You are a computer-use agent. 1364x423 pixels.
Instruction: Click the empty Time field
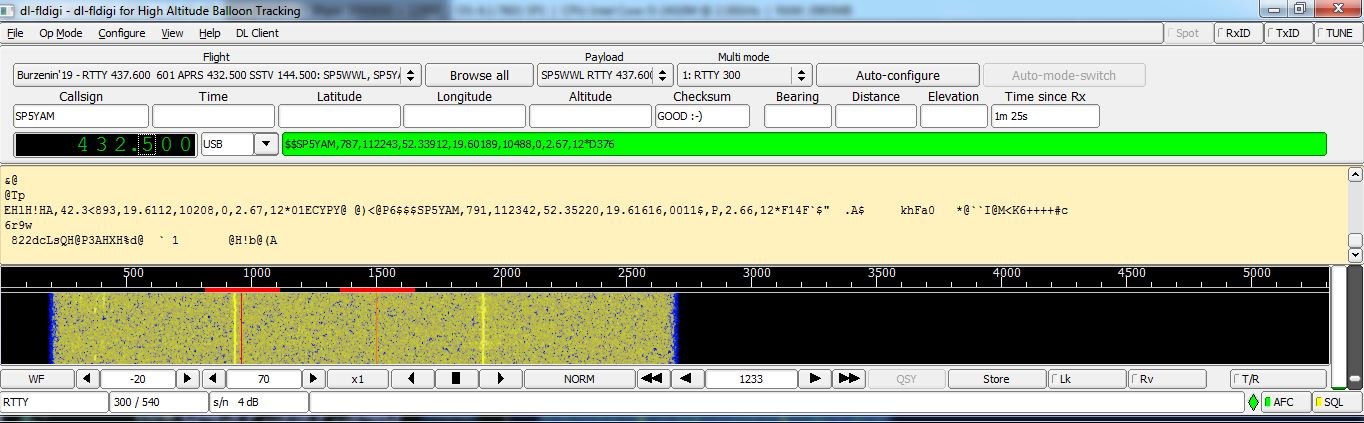pos(213,116)
